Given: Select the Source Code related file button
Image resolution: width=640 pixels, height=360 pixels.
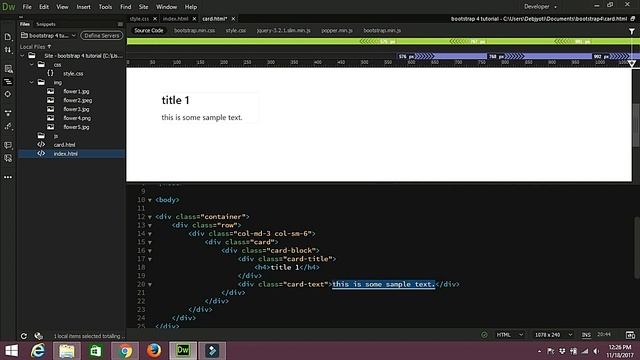Looking at the screenshot, I should coord(149,31).
